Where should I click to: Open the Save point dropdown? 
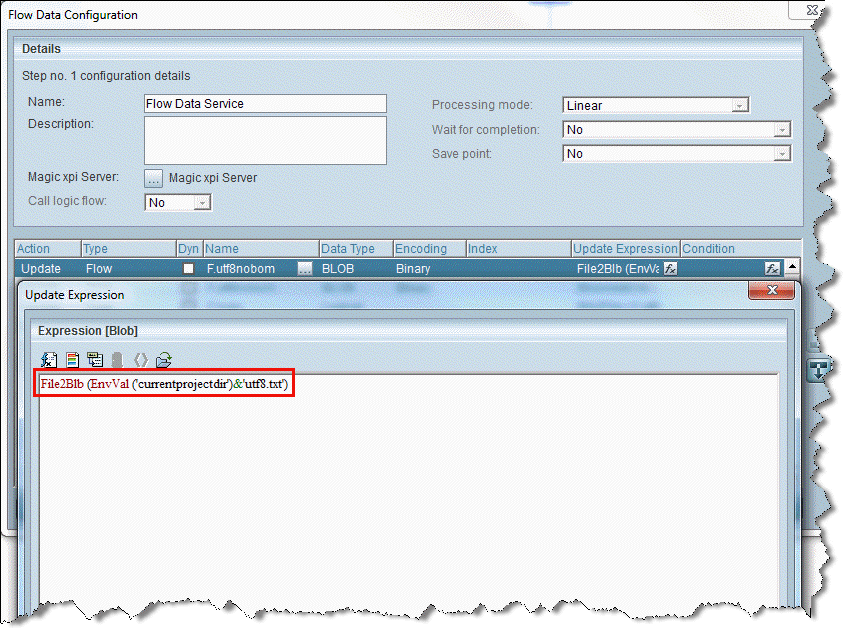(782, 154)
